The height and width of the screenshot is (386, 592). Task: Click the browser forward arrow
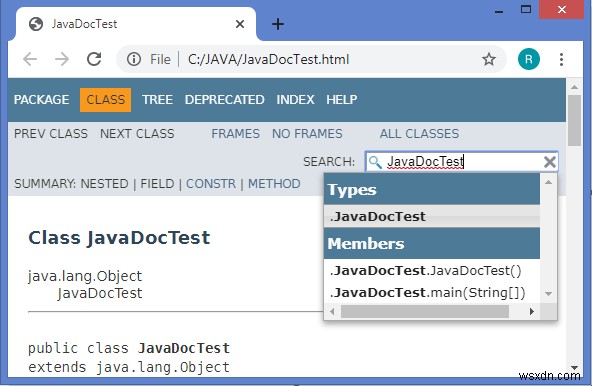pyautogui.click(x=62, y=59)
